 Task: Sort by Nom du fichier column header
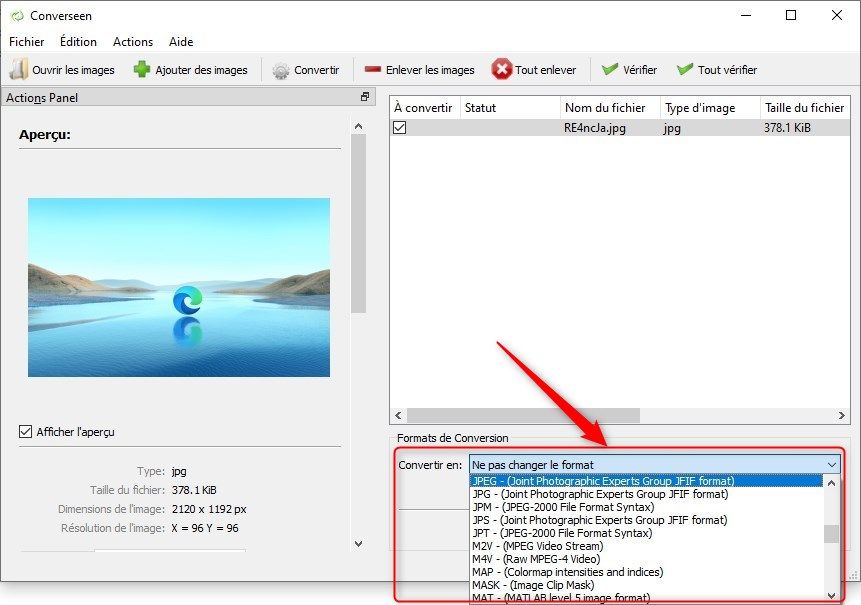610,108
